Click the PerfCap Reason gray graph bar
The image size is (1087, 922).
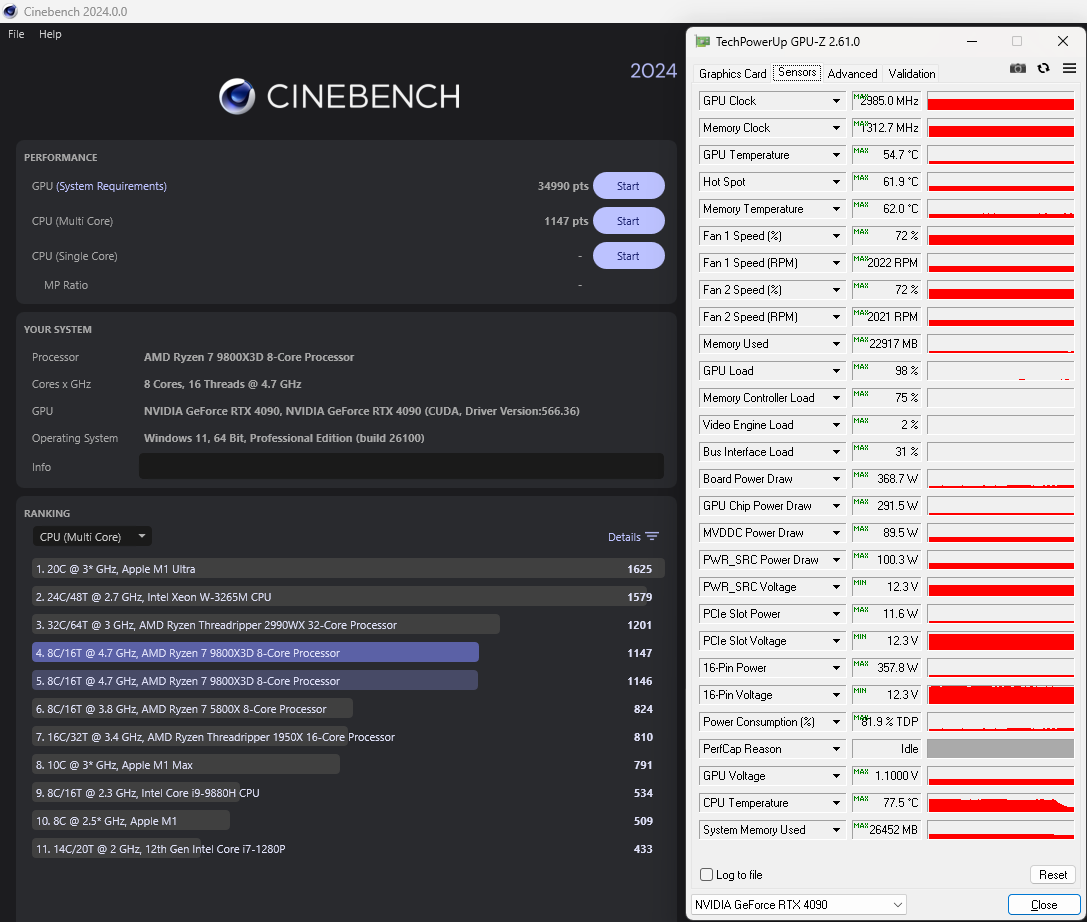click(x=1000, y=749)
